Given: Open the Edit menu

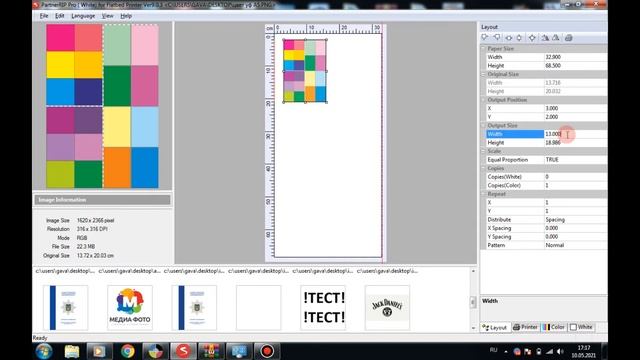Looking at the screenshot, I should tap(60, 16).
